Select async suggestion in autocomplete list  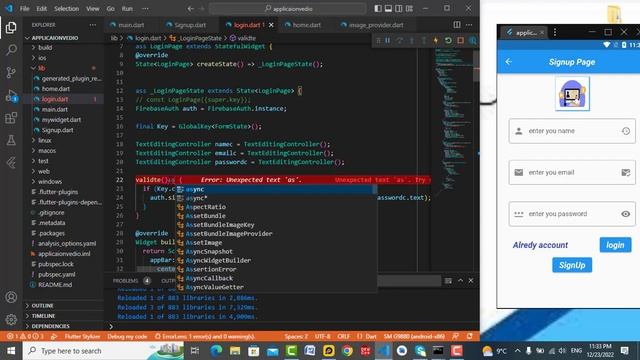pyautogui.click(x=276, y=189)
